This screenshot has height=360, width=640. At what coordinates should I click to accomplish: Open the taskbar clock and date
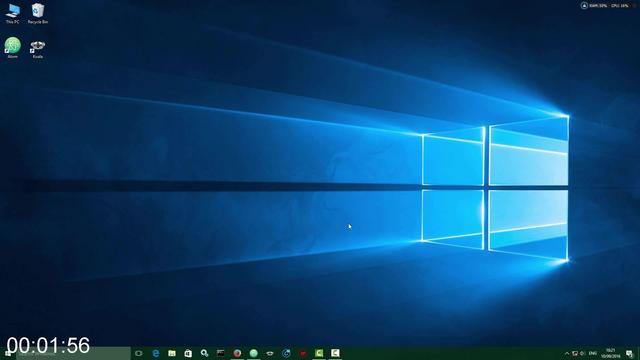611,353
